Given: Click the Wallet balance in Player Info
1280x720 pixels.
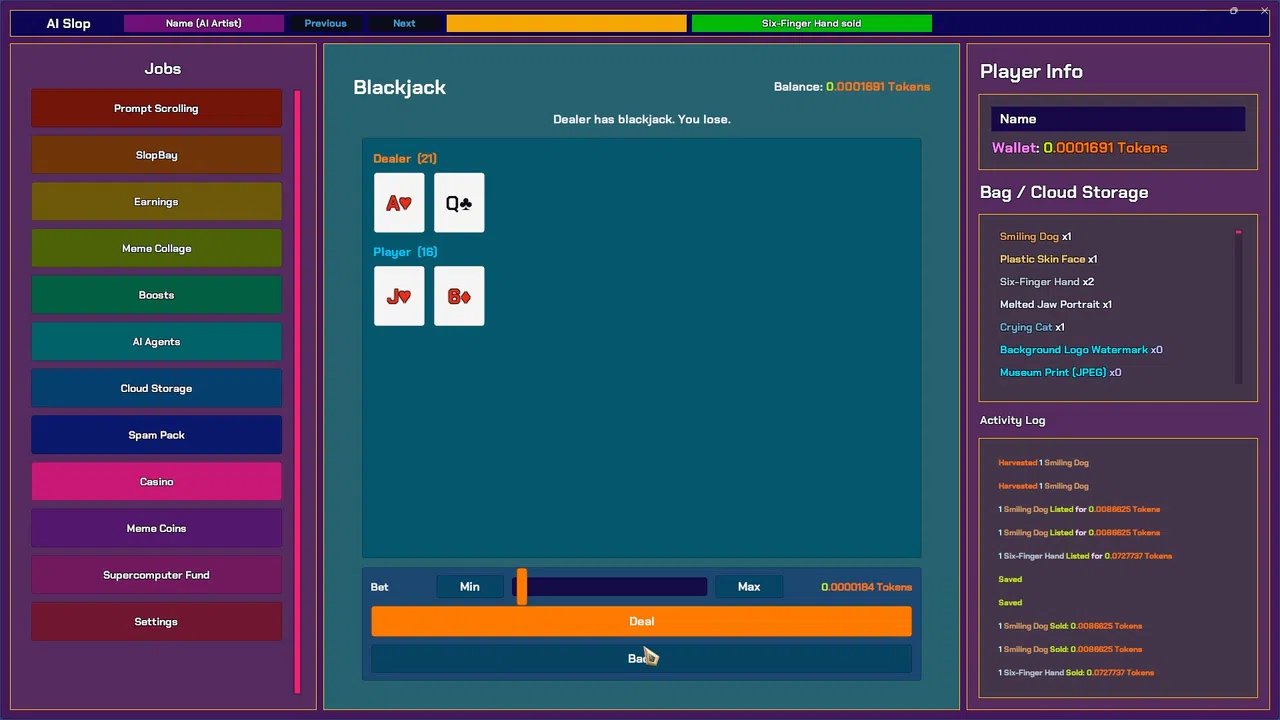Looking at the screenshot, I should coord(1080,148).
